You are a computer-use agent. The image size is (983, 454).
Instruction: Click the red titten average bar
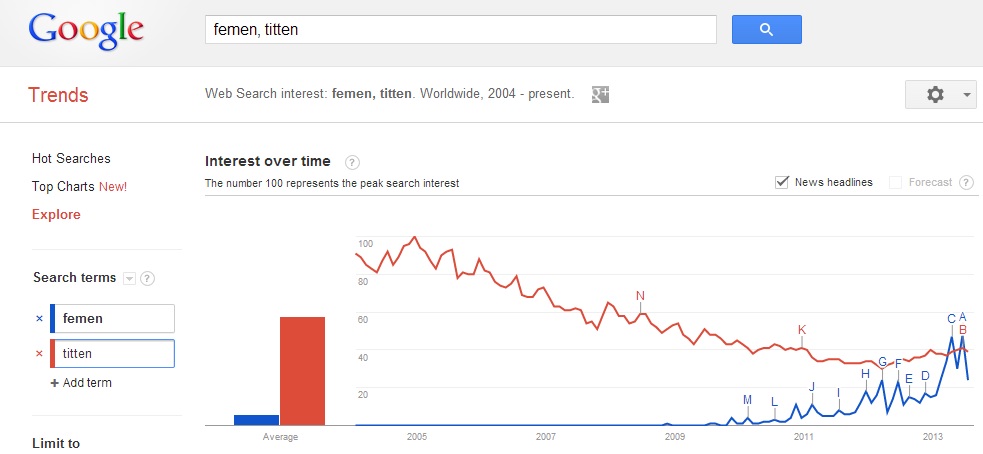click(x=302, y=371)
